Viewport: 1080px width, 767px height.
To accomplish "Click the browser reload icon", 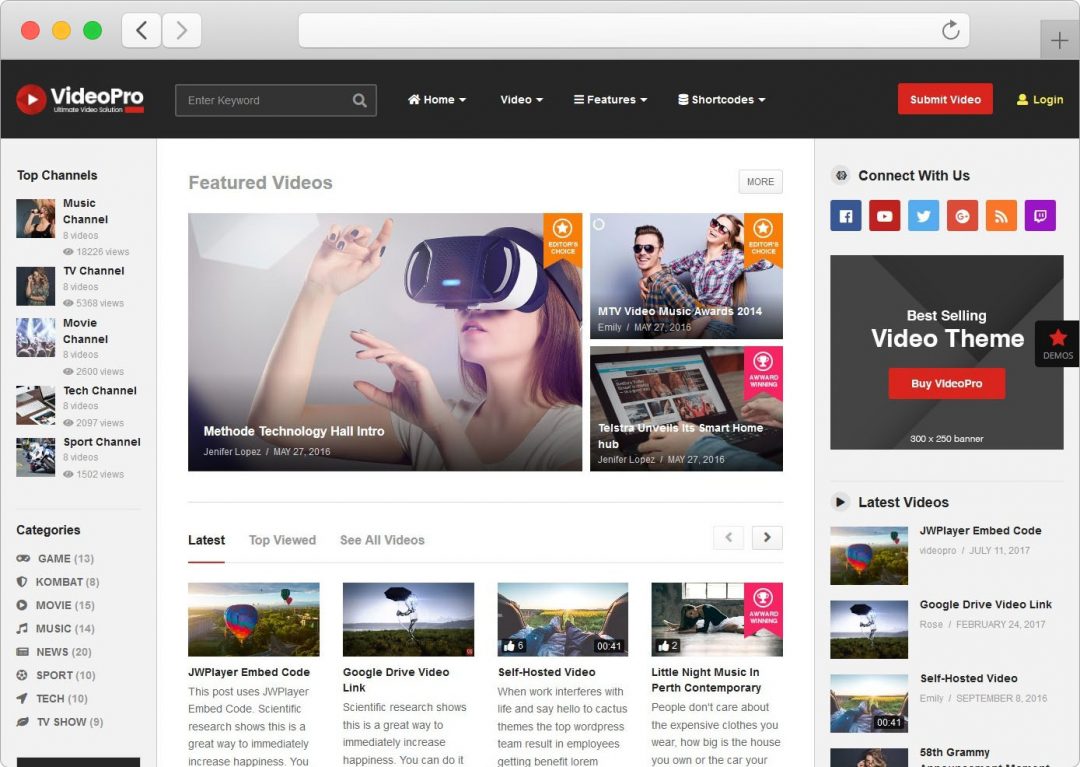I will [950, 30].
